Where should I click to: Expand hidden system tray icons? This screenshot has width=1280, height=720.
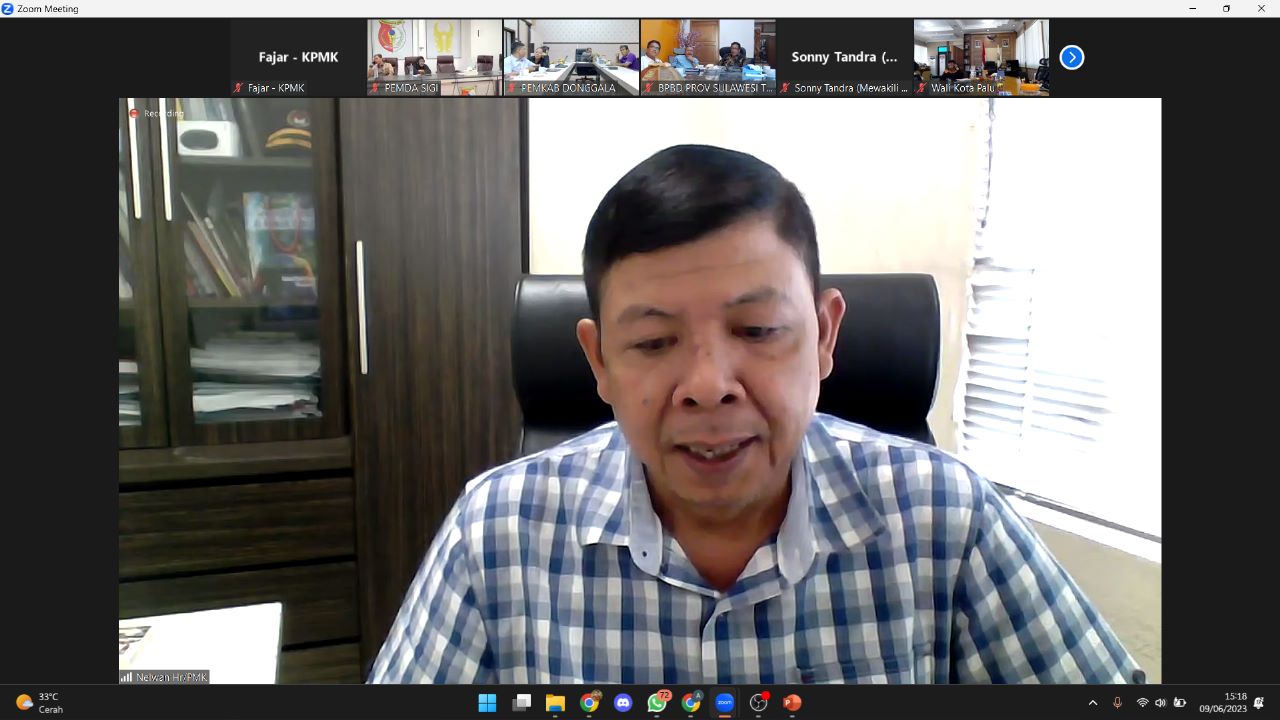pyautogui.click(x=1092, y=703)
